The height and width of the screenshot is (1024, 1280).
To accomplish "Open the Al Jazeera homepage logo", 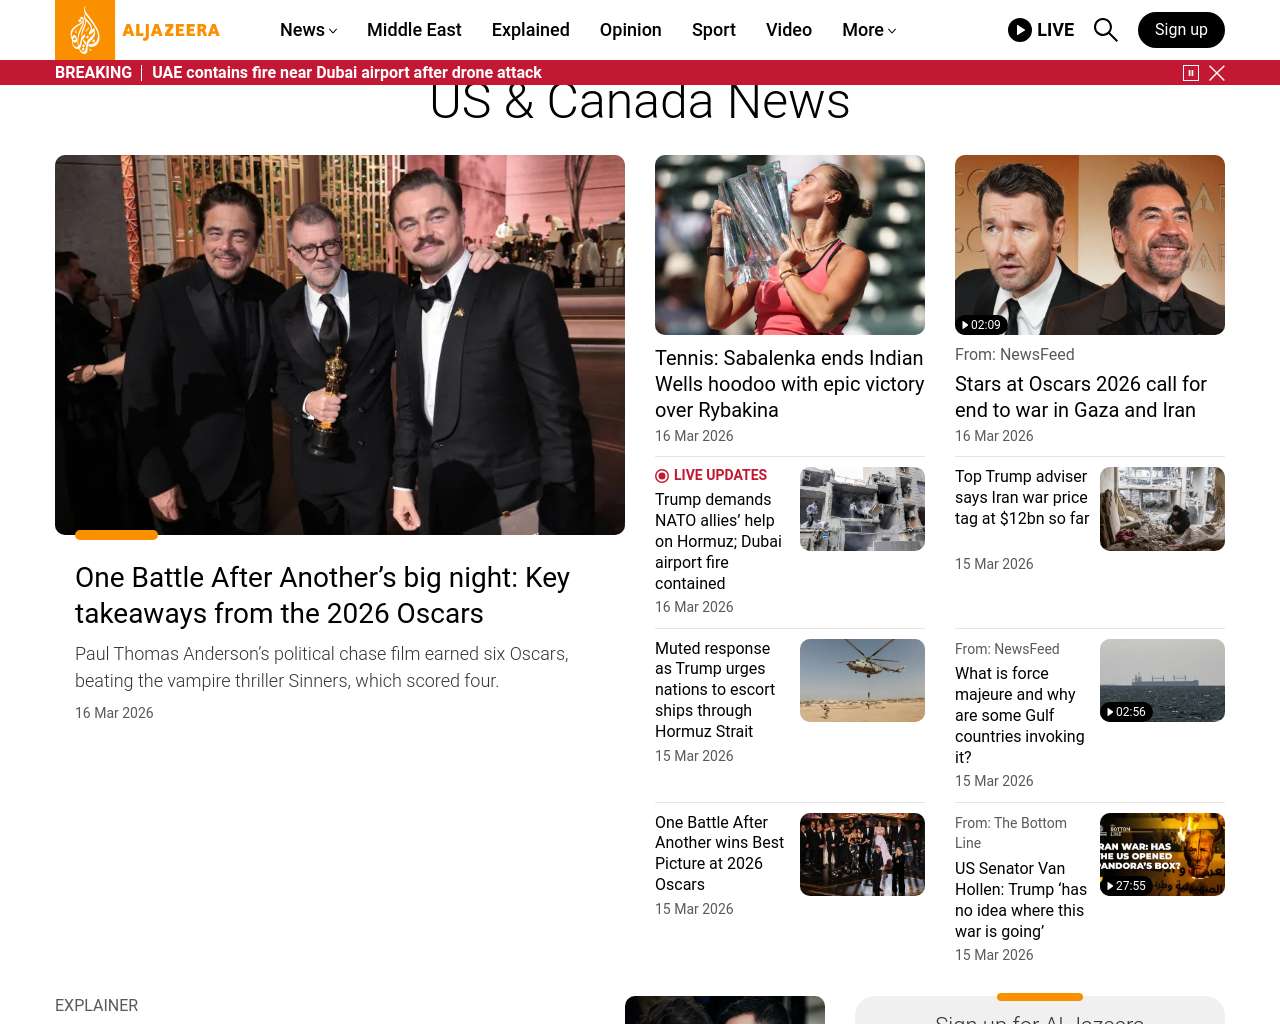I will 138,30.
